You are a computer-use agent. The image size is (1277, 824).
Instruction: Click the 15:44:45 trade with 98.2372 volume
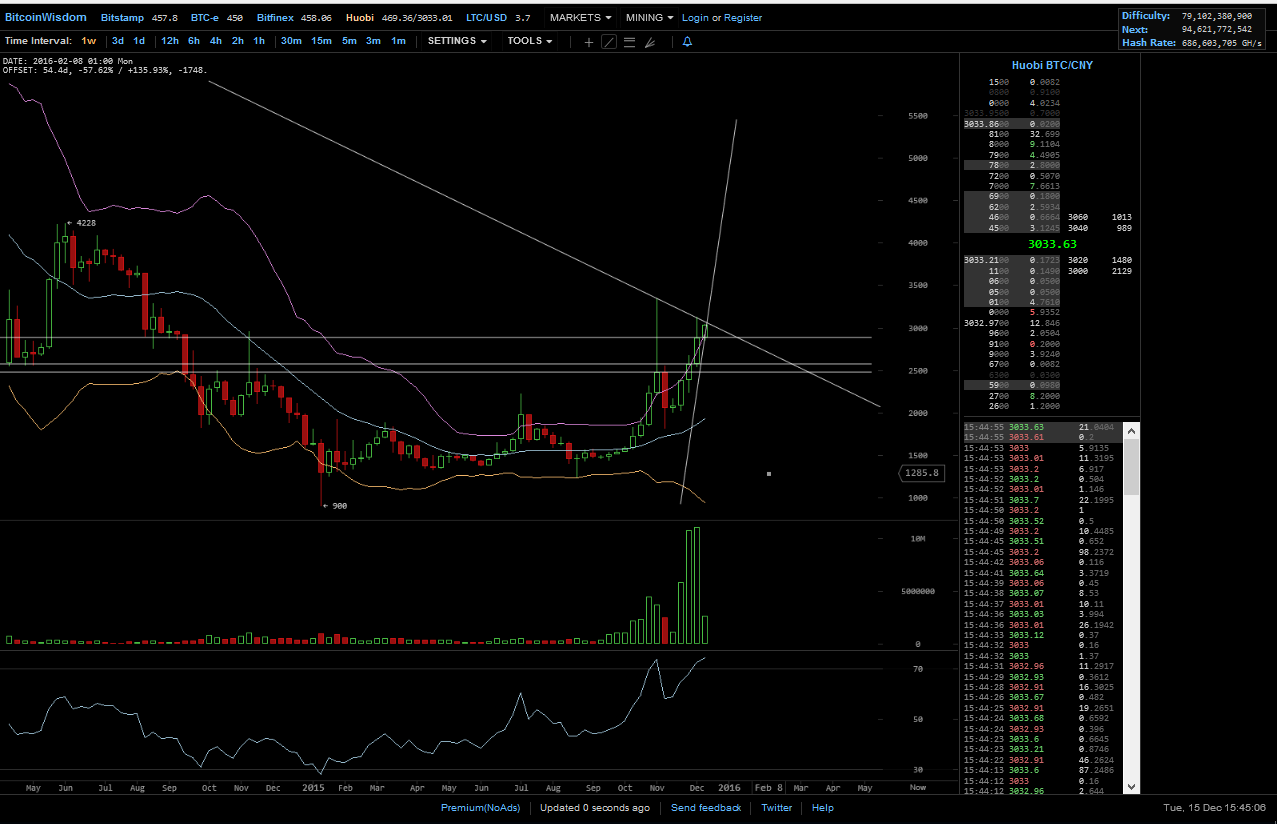[1040, 552]
